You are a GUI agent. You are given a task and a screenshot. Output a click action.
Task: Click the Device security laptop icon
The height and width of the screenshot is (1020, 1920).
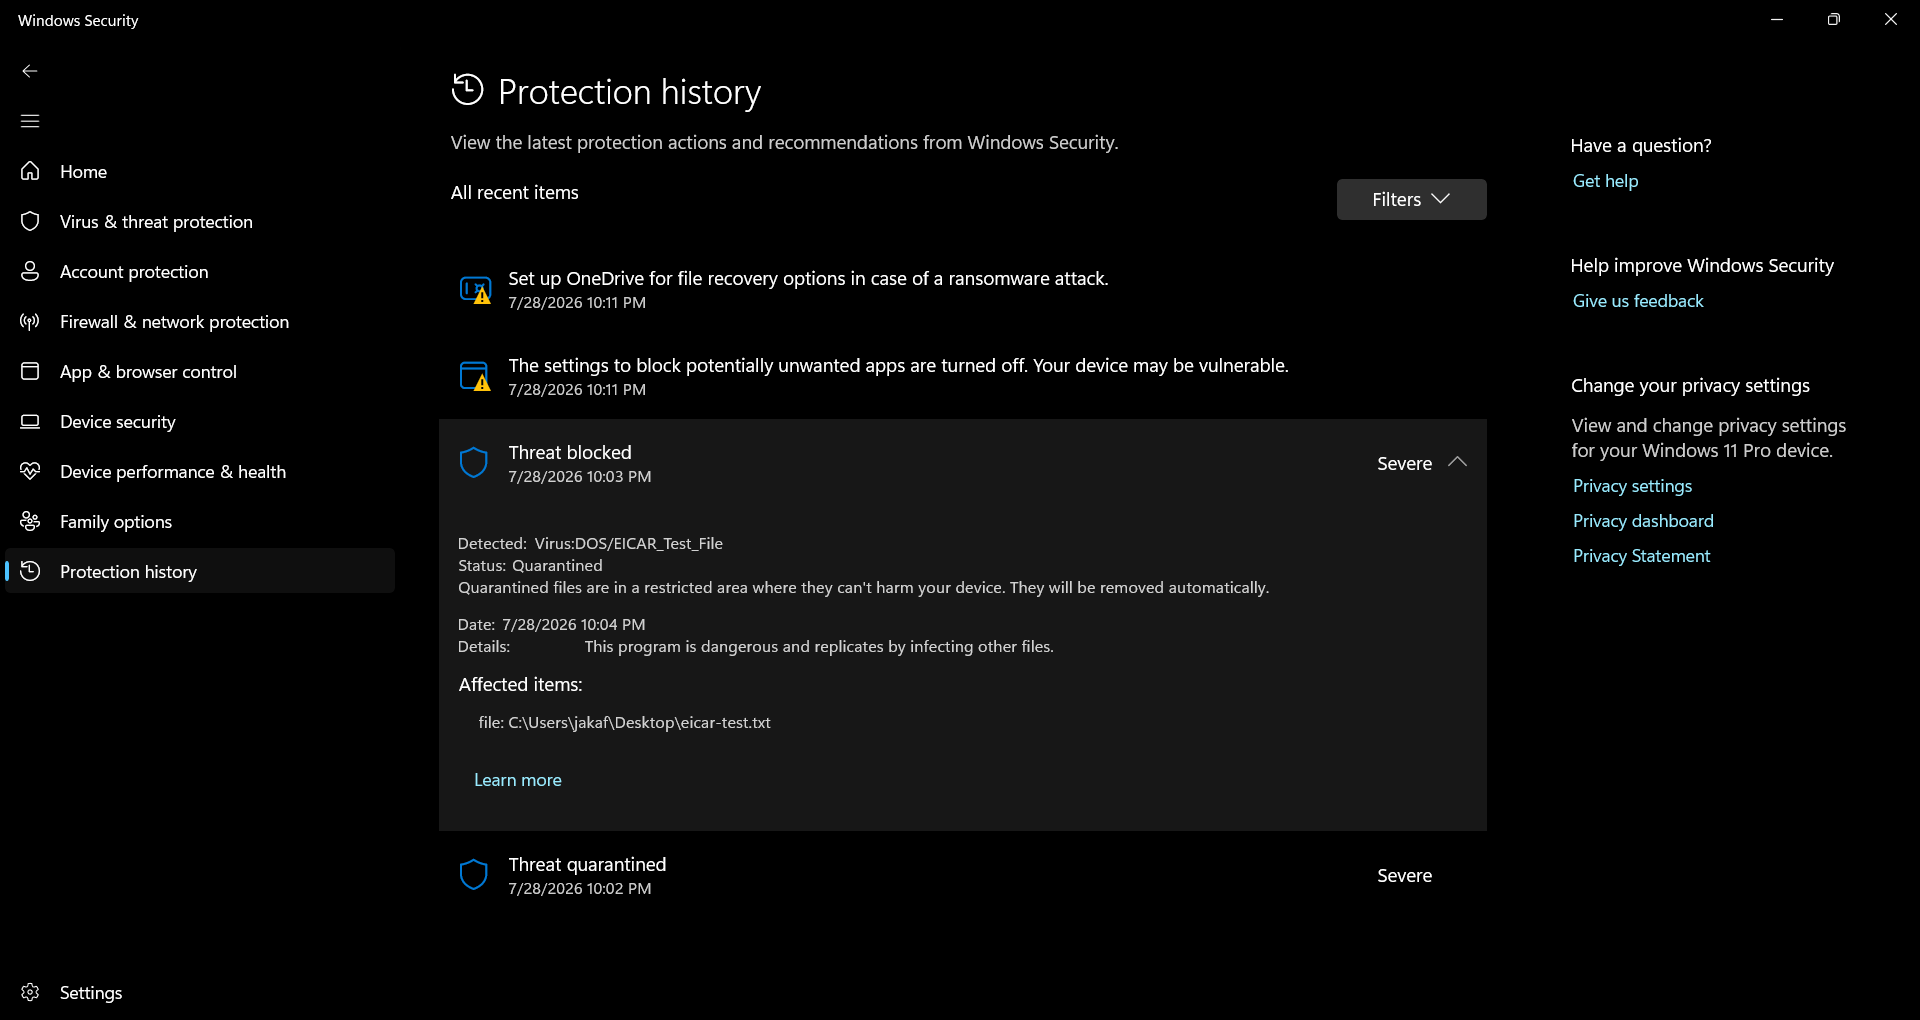30,421
